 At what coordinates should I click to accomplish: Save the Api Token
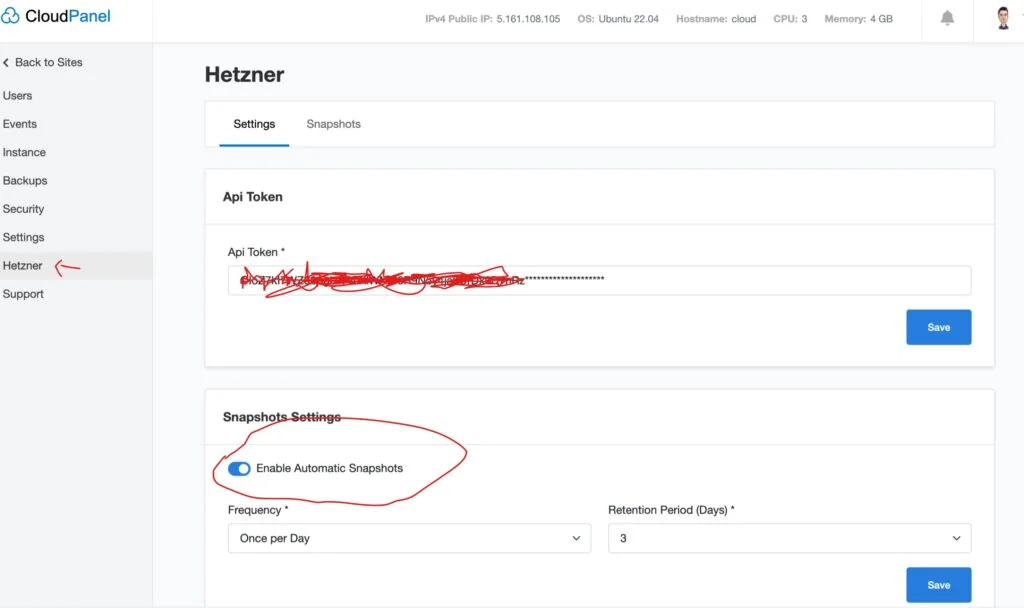coord(938,327)
